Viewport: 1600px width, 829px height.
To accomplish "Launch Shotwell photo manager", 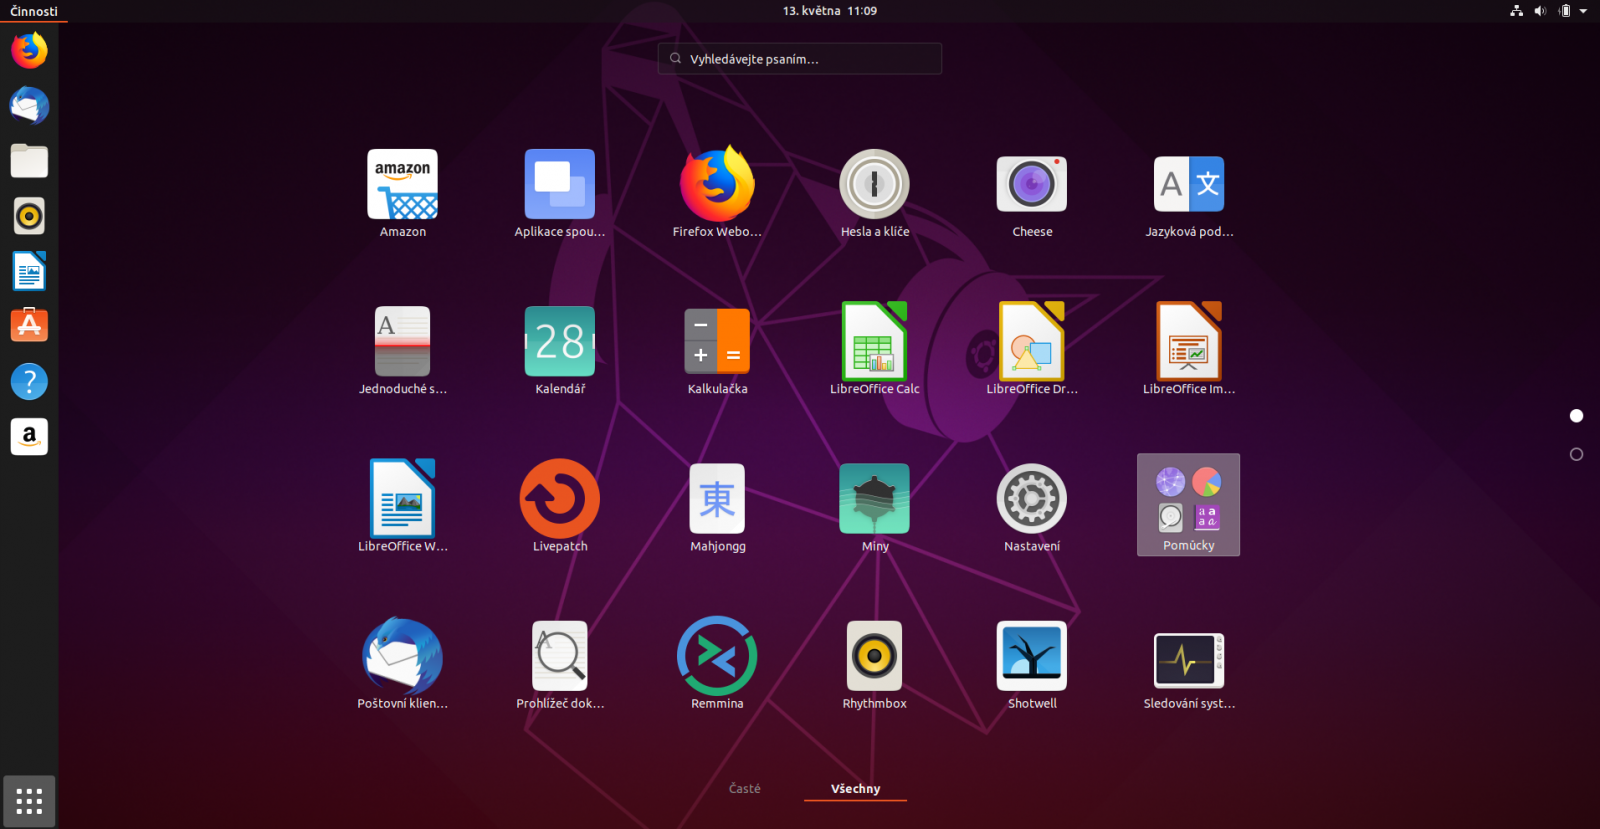I will click(x=1032, y=666).
